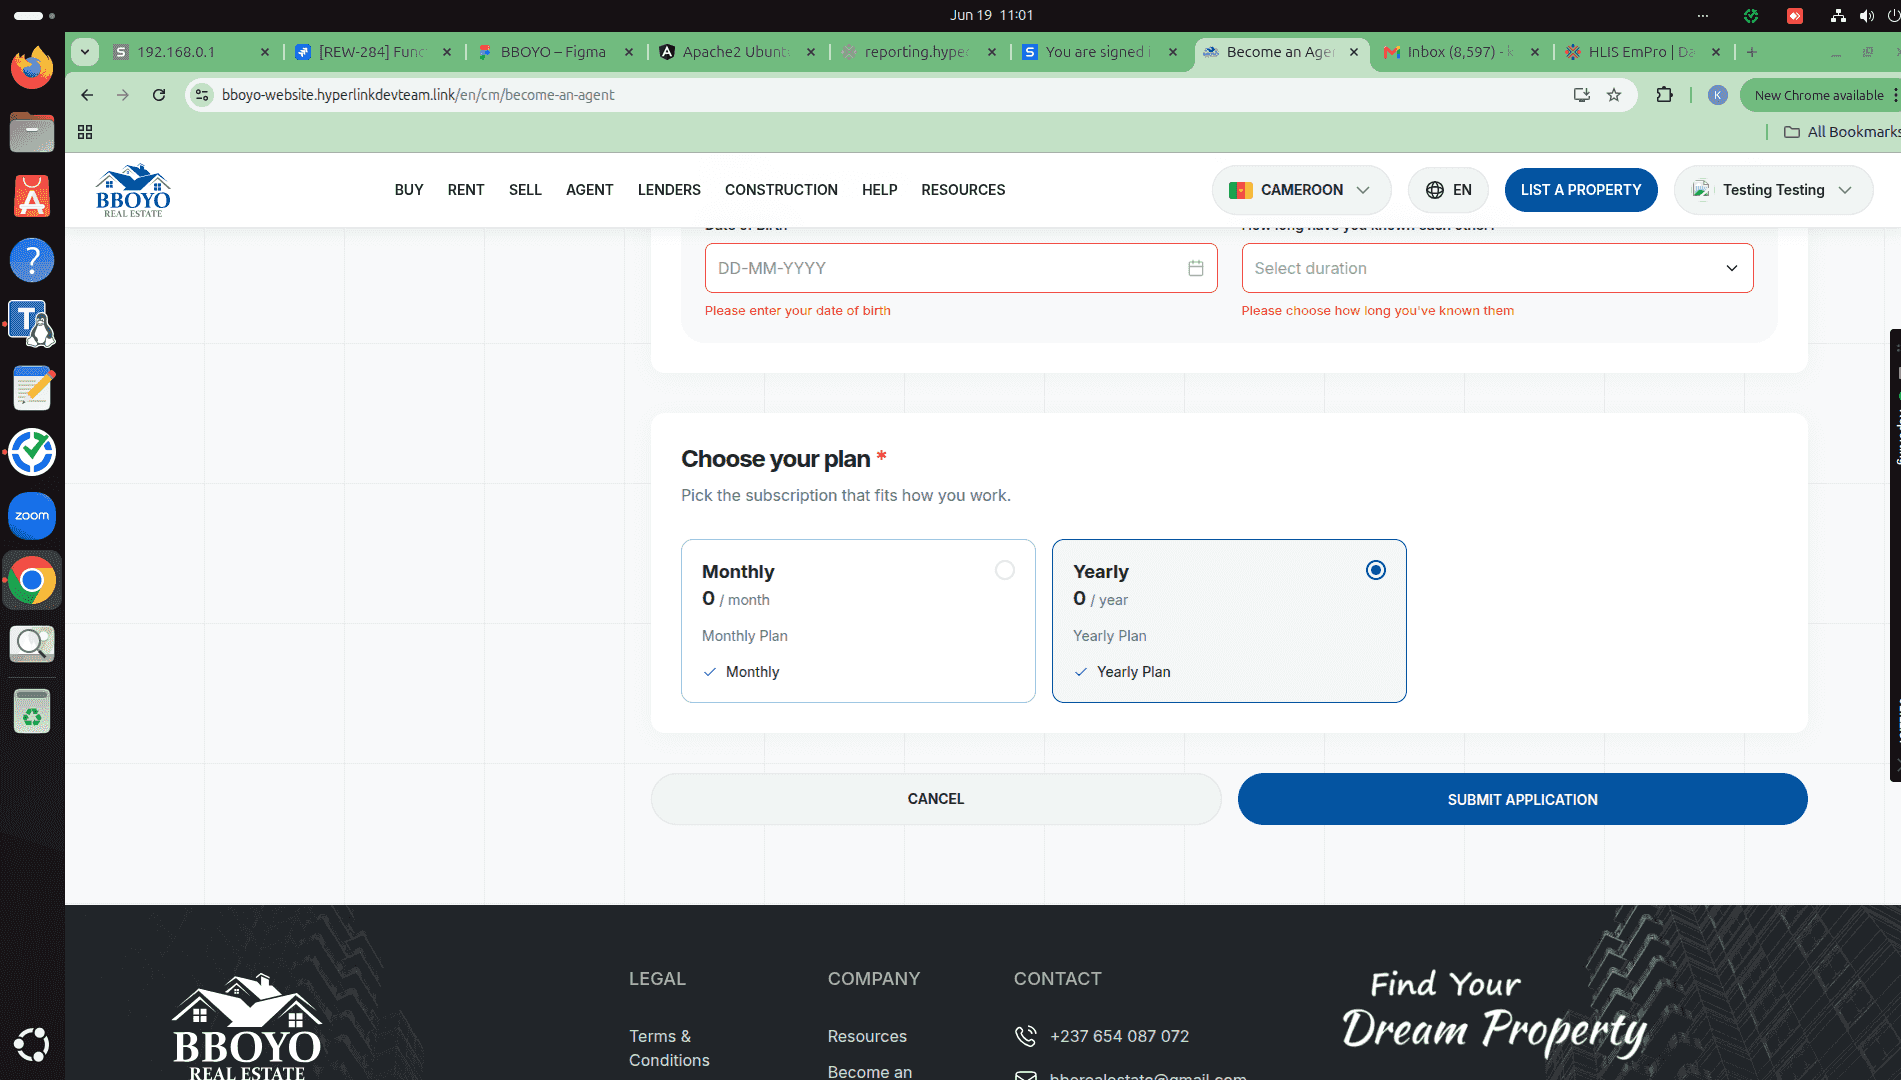The image size is (1901, 1080).
Task: Call the +237 654 087 072 link
Action: (x=1119, y=1036)
